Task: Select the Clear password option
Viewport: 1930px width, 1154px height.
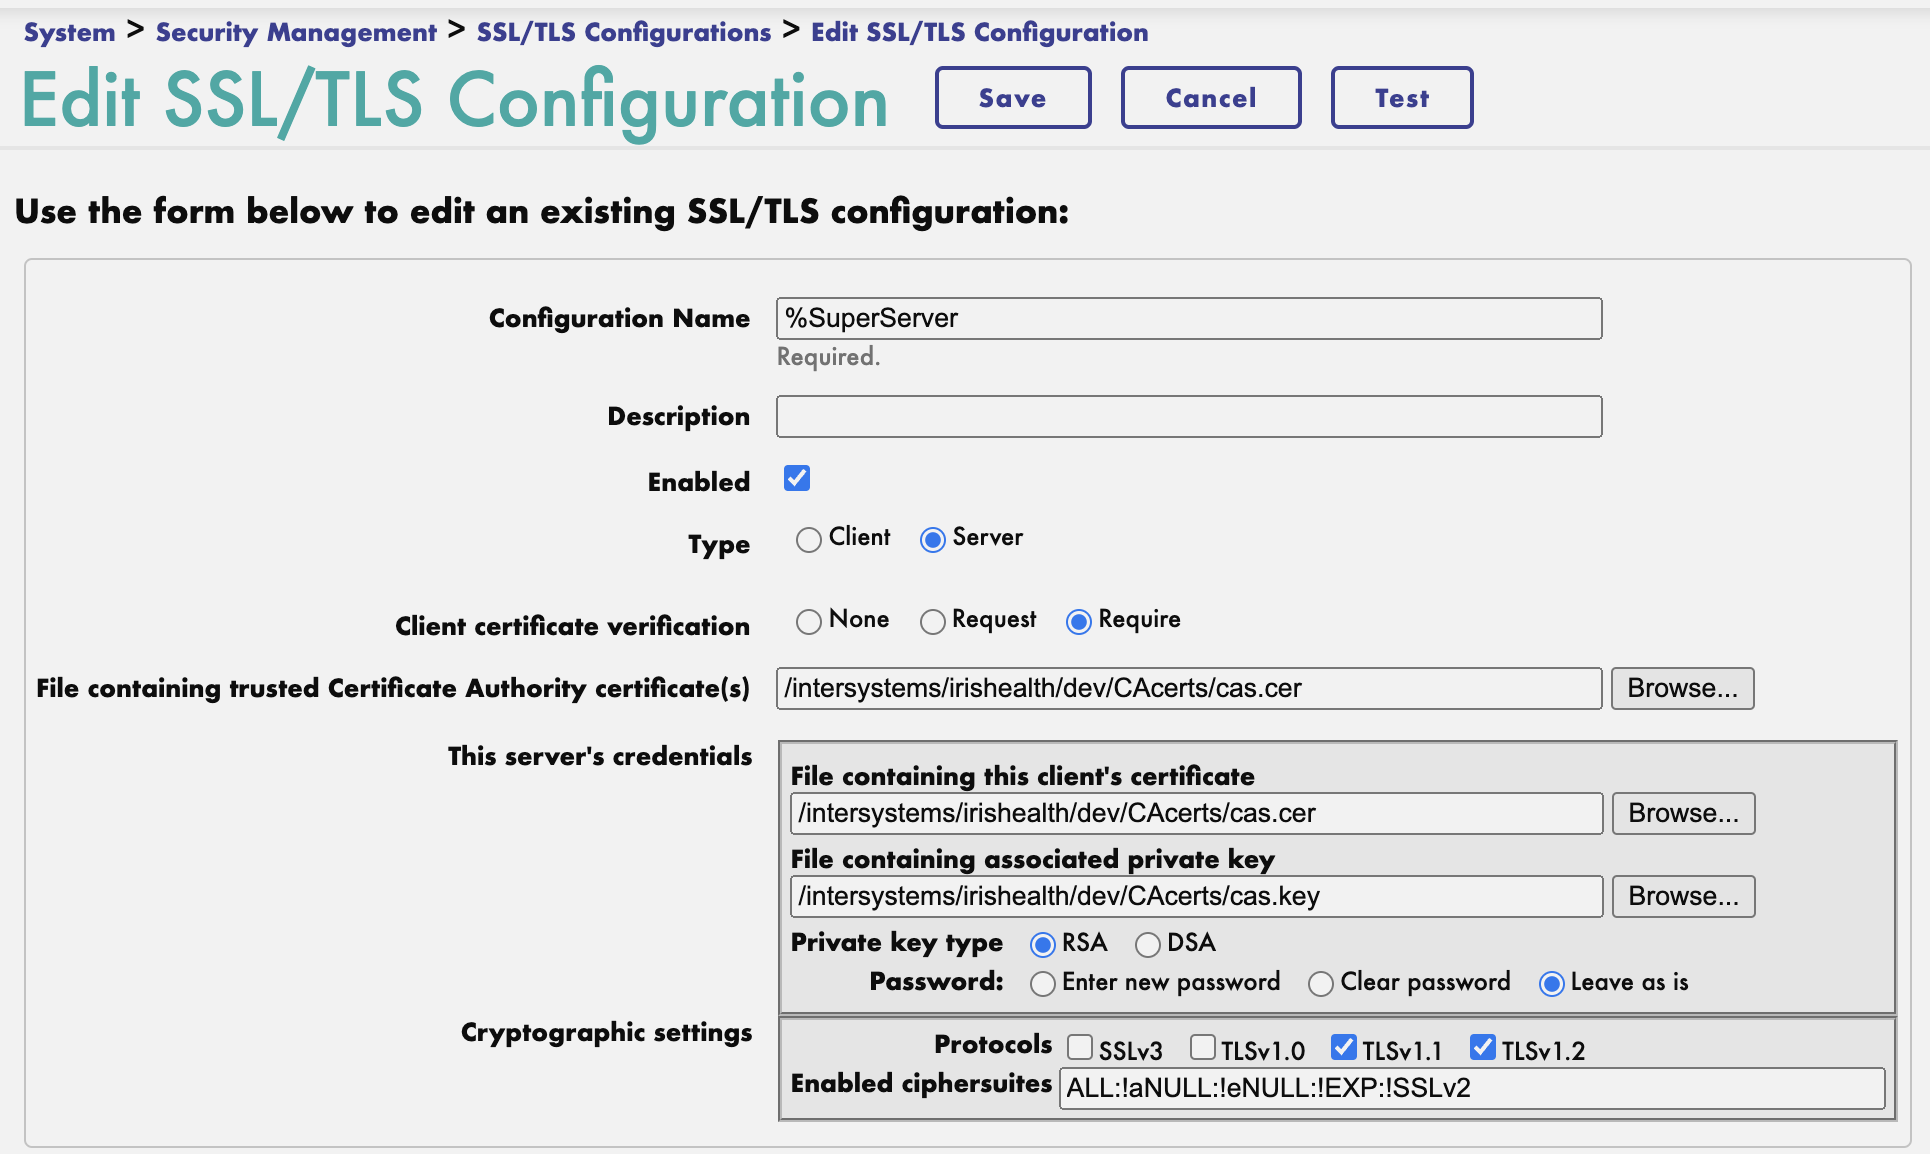Action: pos(1320,984)
